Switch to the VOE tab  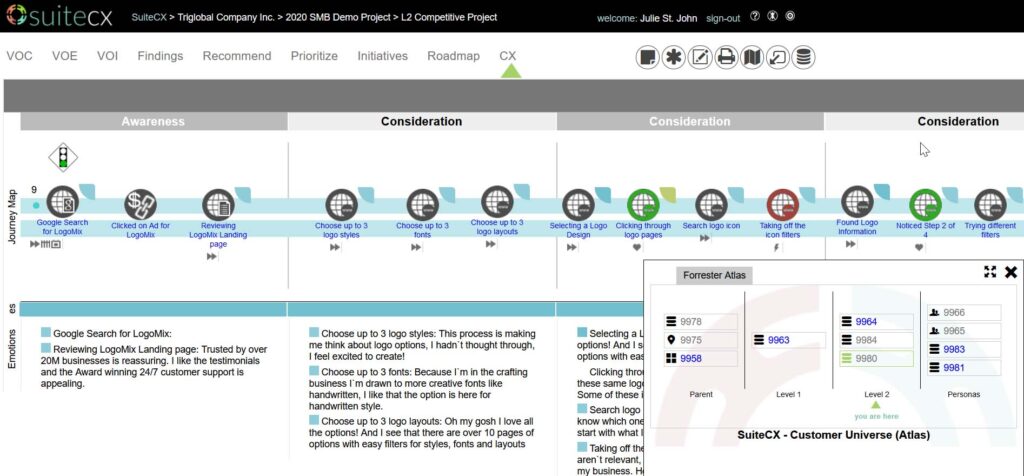coord(65,56)
